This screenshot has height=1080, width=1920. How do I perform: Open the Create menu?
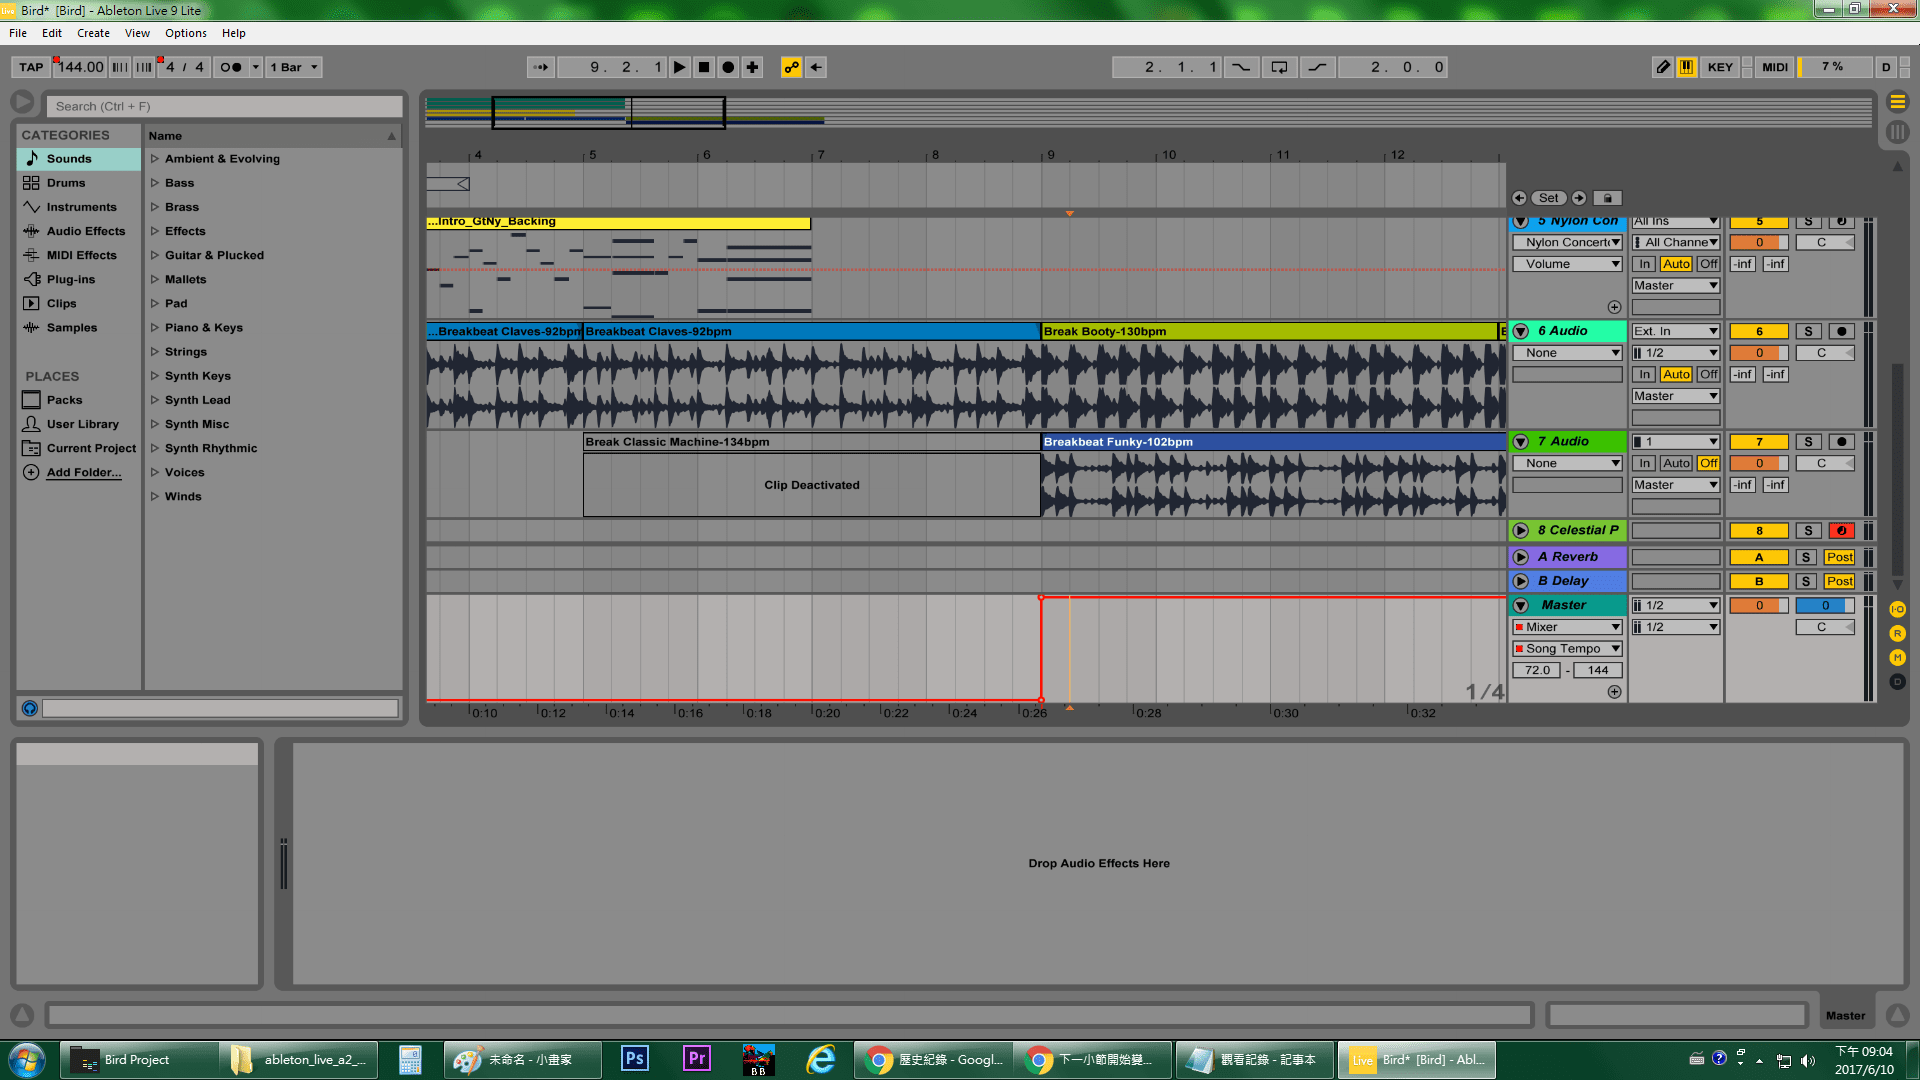pyautogui.click(x=93, y=33)
